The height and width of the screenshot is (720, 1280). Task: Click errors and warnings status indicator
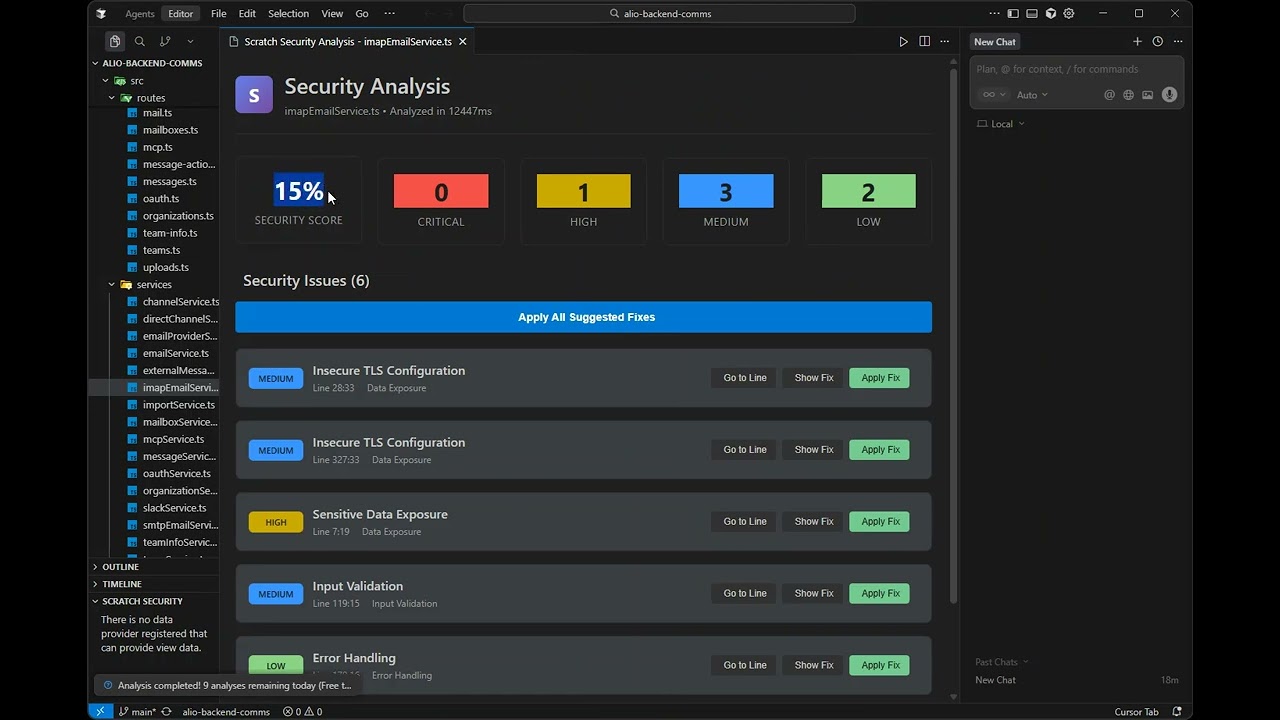[302, 712]
